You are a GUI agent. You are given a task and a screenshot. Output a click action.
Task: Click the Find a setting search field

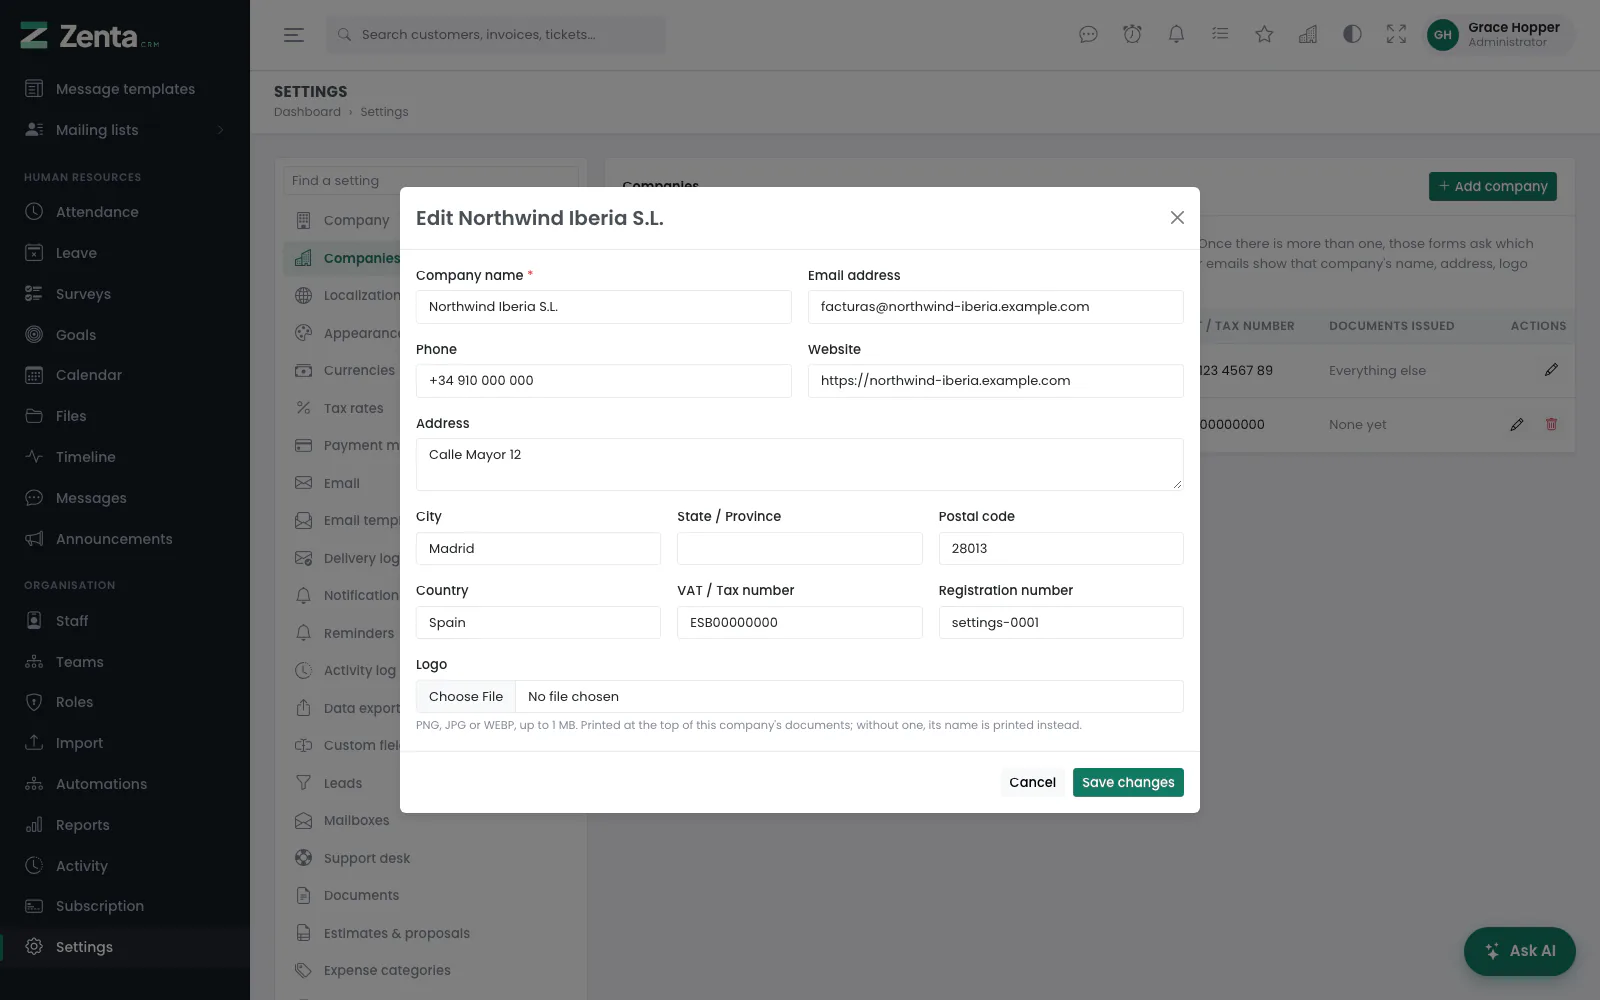(431, 180)
